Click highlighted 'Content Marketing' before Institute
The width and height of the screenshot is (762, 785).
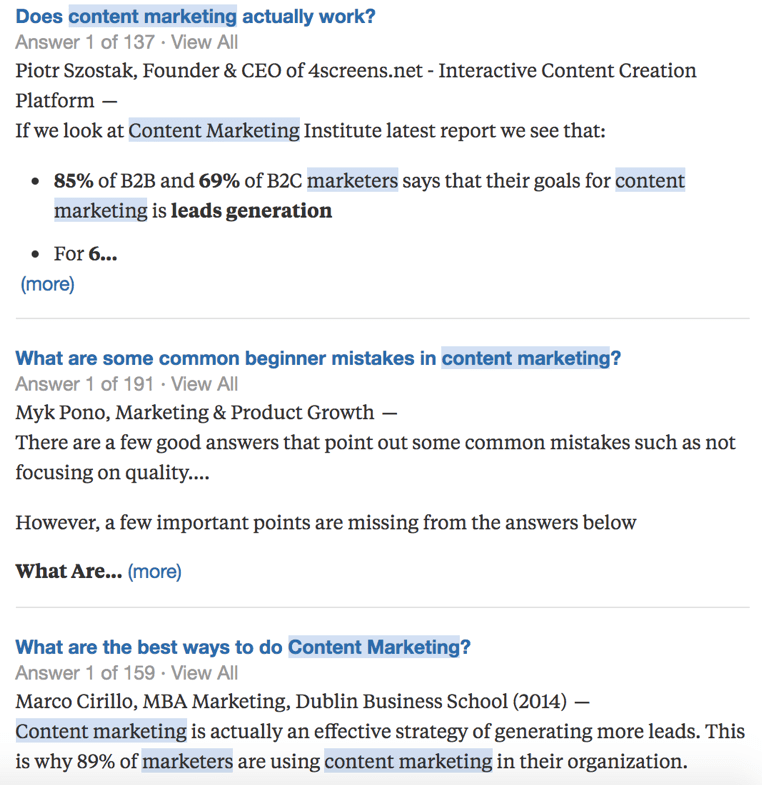(x=213, y=131)
